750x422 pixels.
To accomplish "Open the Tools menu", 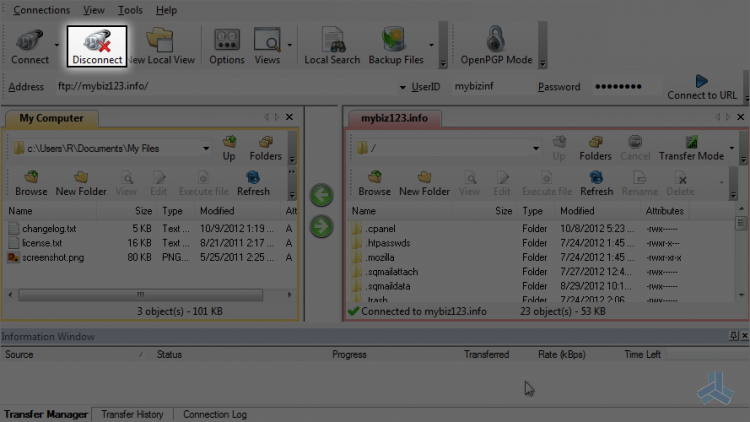I will tap(130, 10).
